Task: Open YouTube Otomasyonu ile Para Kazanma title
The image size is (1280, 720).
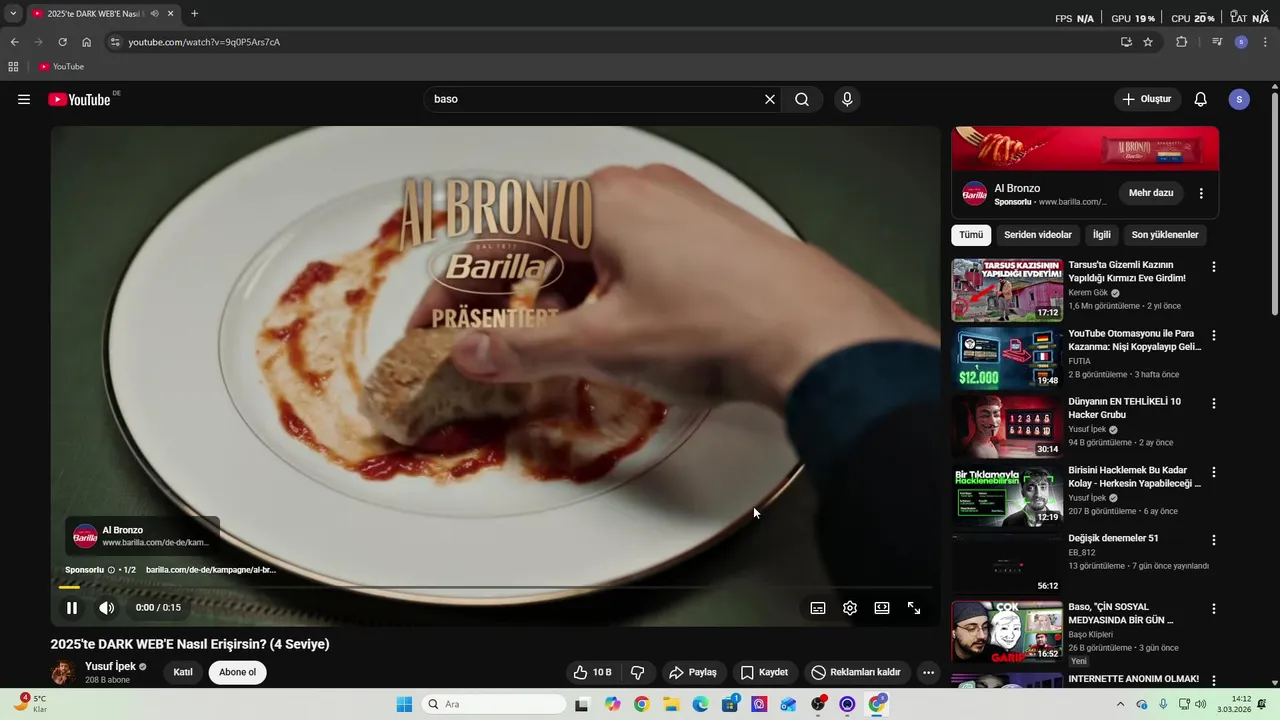Action: tap(1135, 340)
